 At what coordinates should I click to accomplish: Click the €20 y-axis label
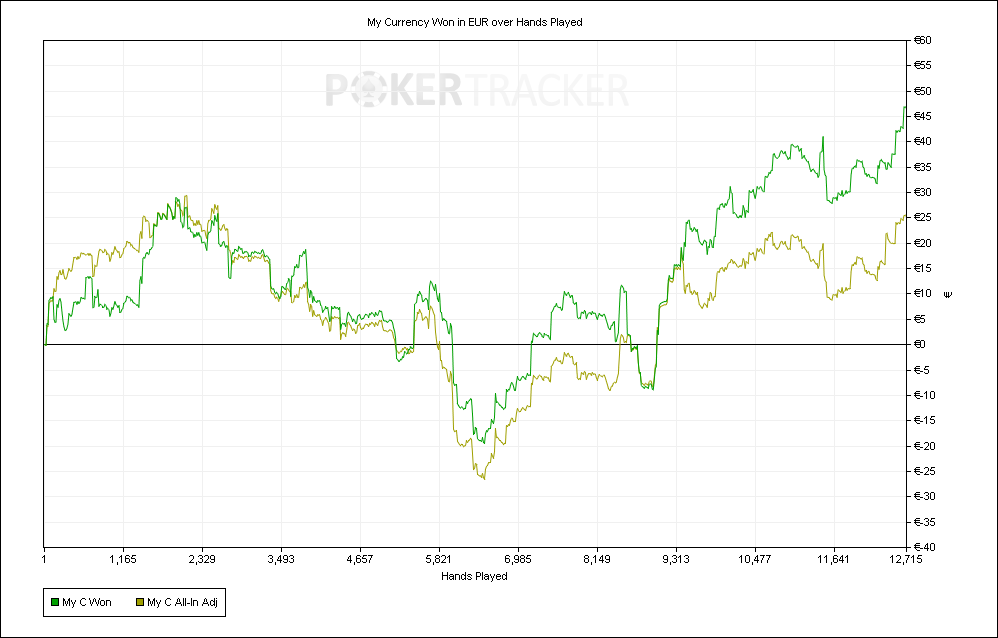click(x=922, y=243)
